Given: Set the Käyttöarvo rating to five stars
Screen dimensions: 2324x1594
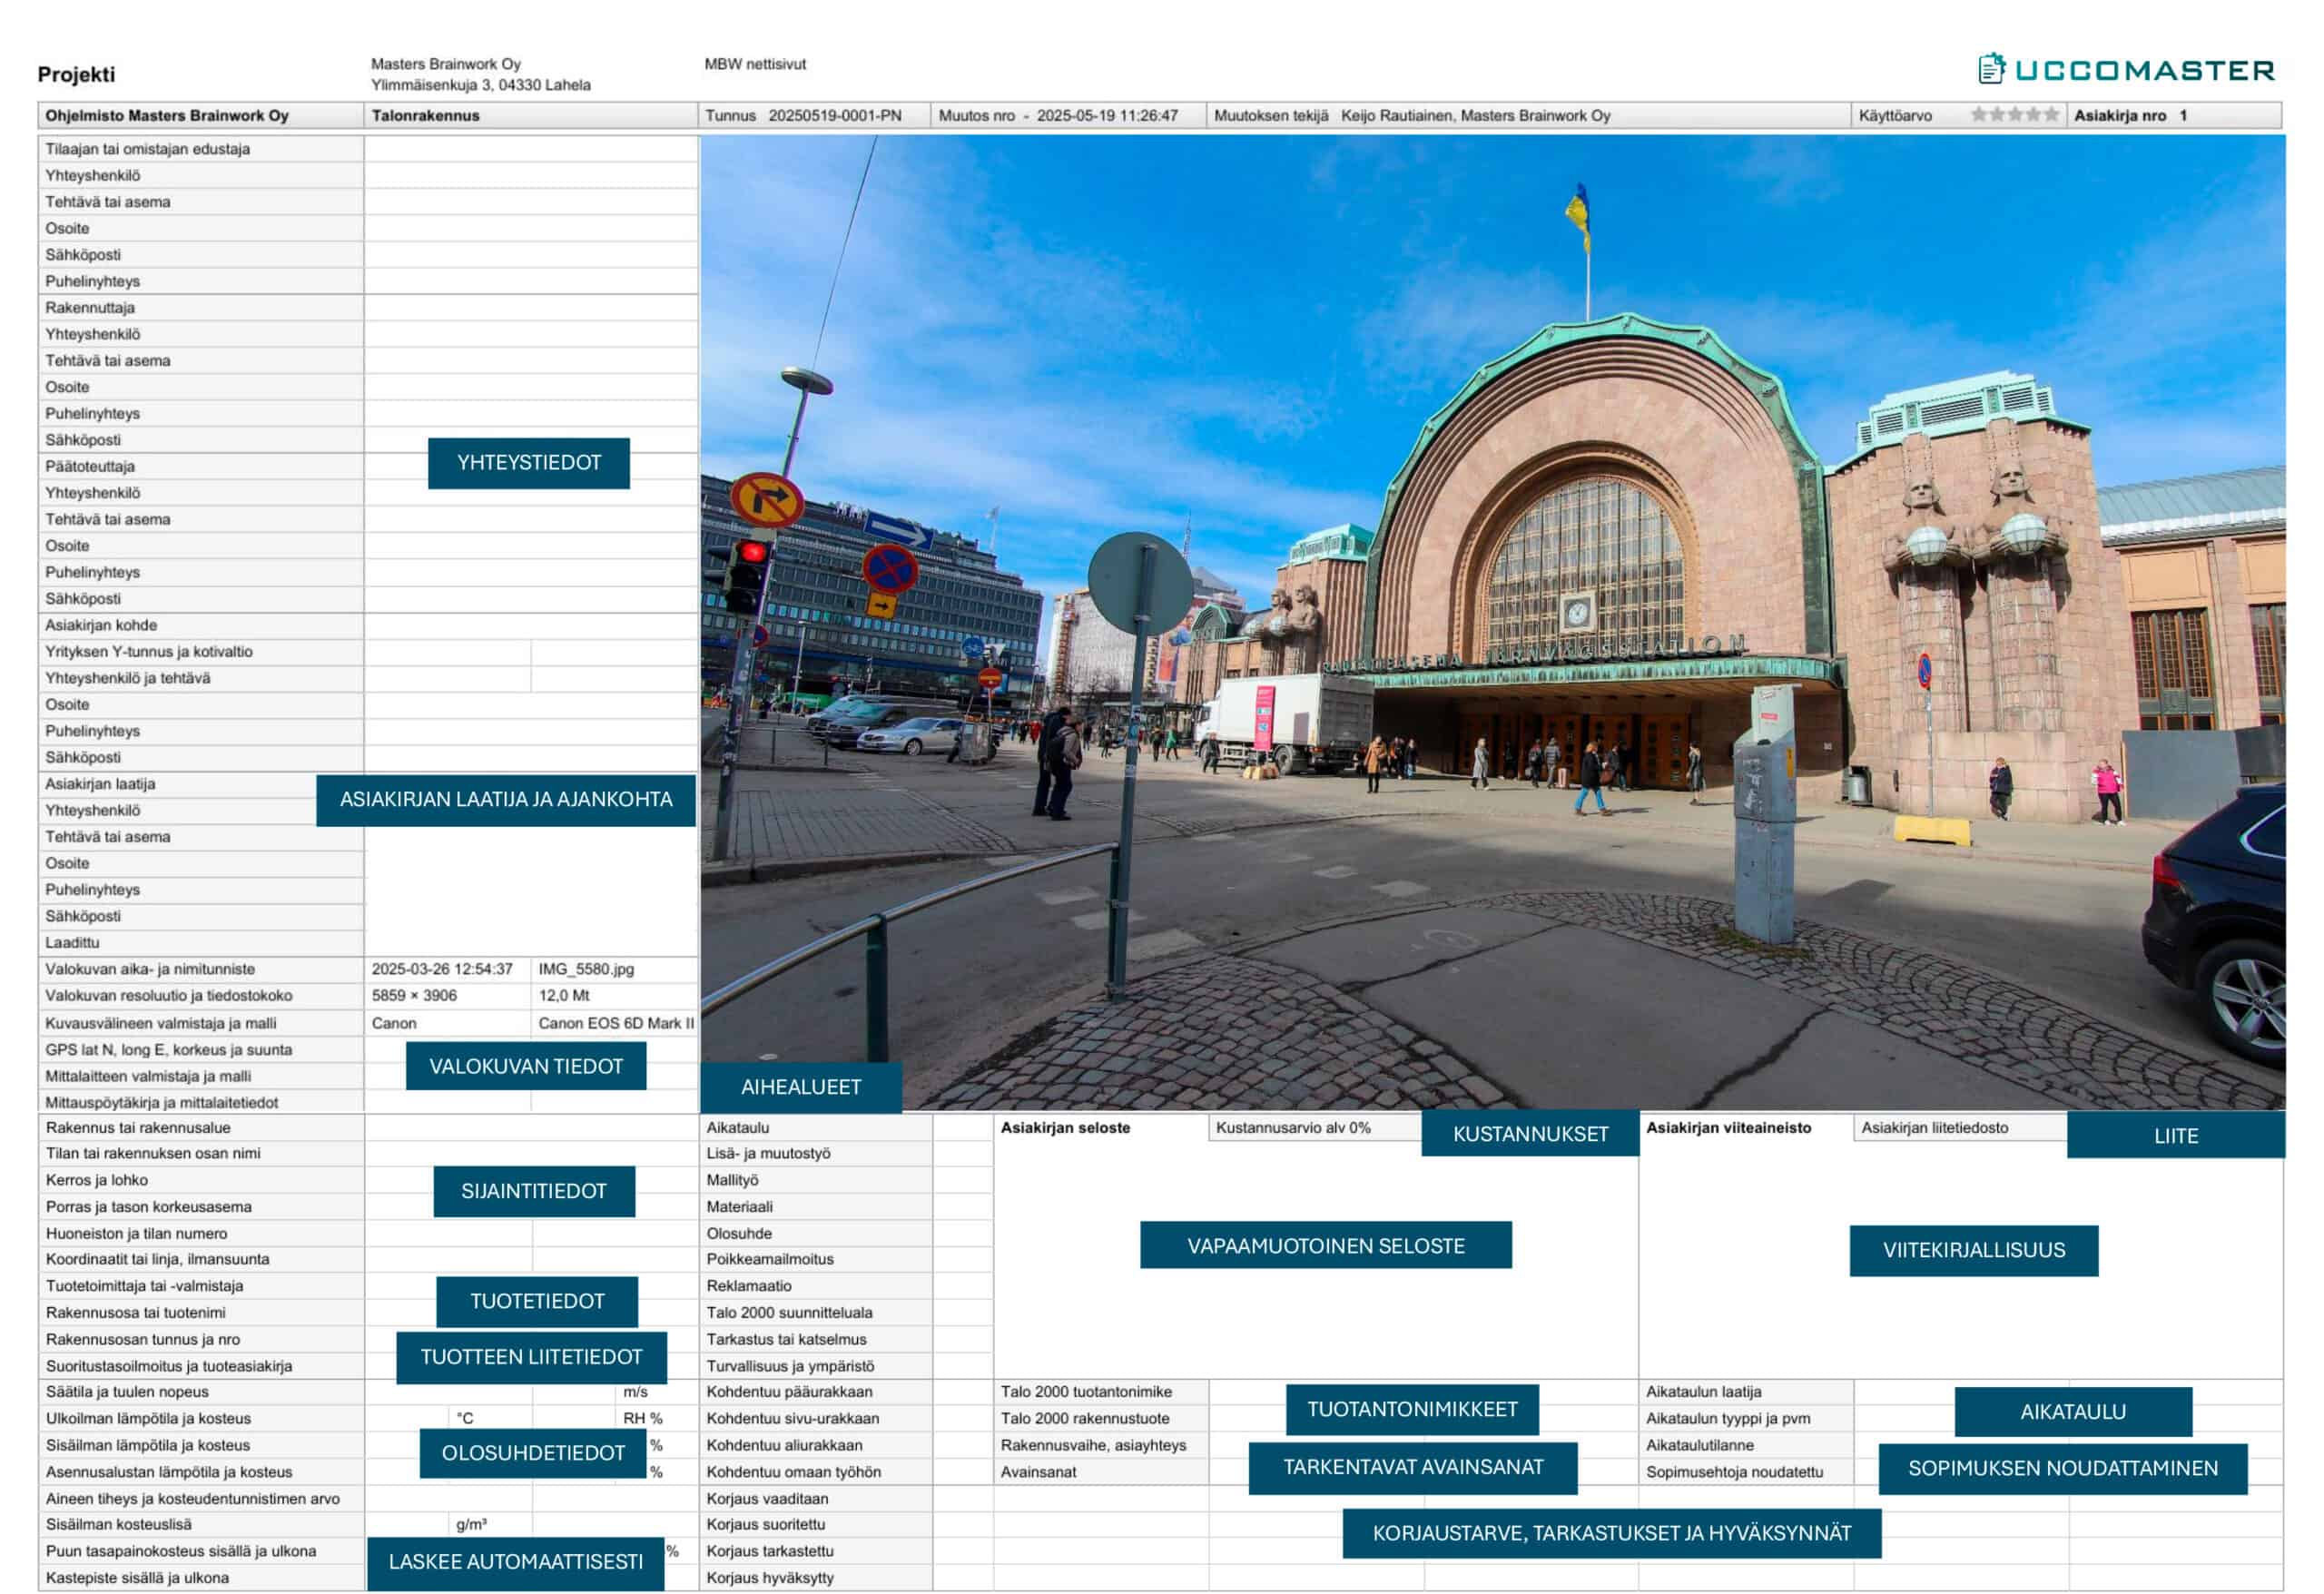Looking at the screenshot, I should point(2051,115).
